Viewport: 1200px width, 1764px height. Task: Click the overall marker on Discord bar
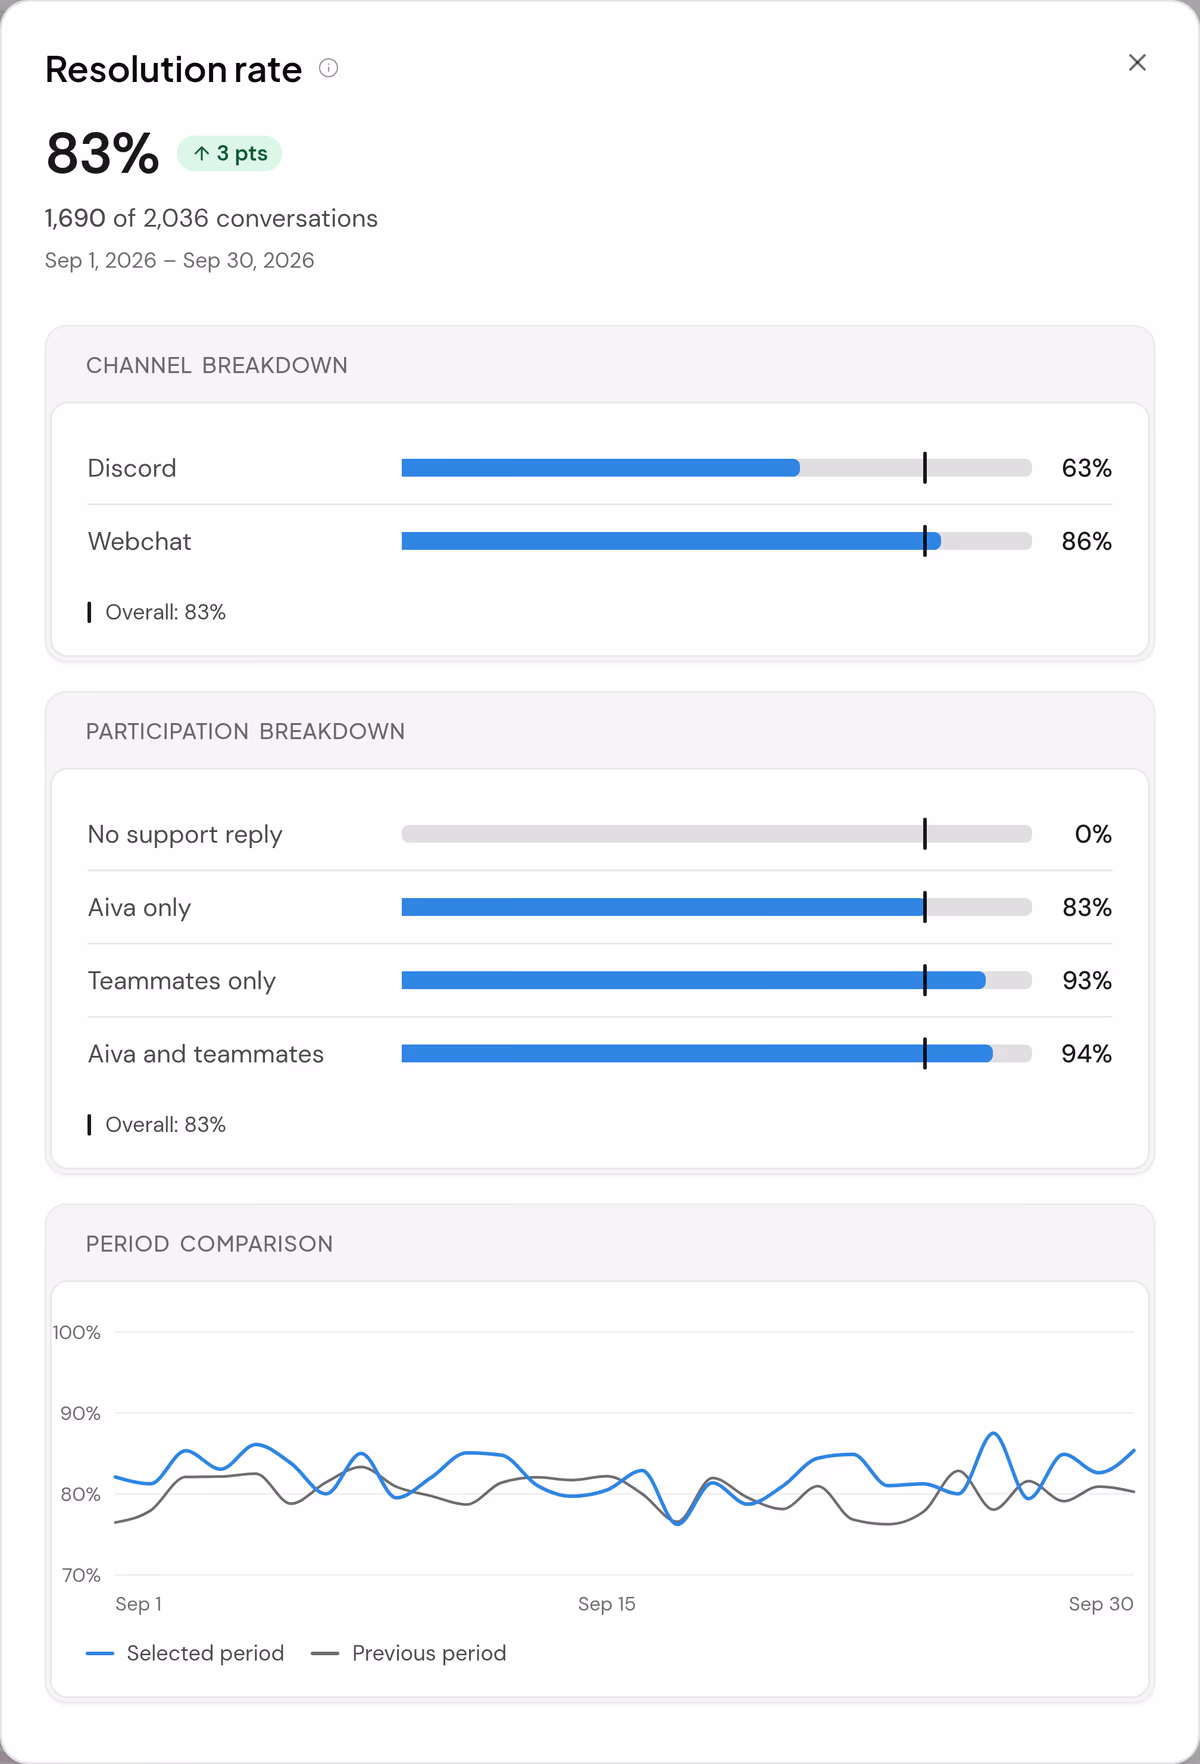(x=925, y=468)
